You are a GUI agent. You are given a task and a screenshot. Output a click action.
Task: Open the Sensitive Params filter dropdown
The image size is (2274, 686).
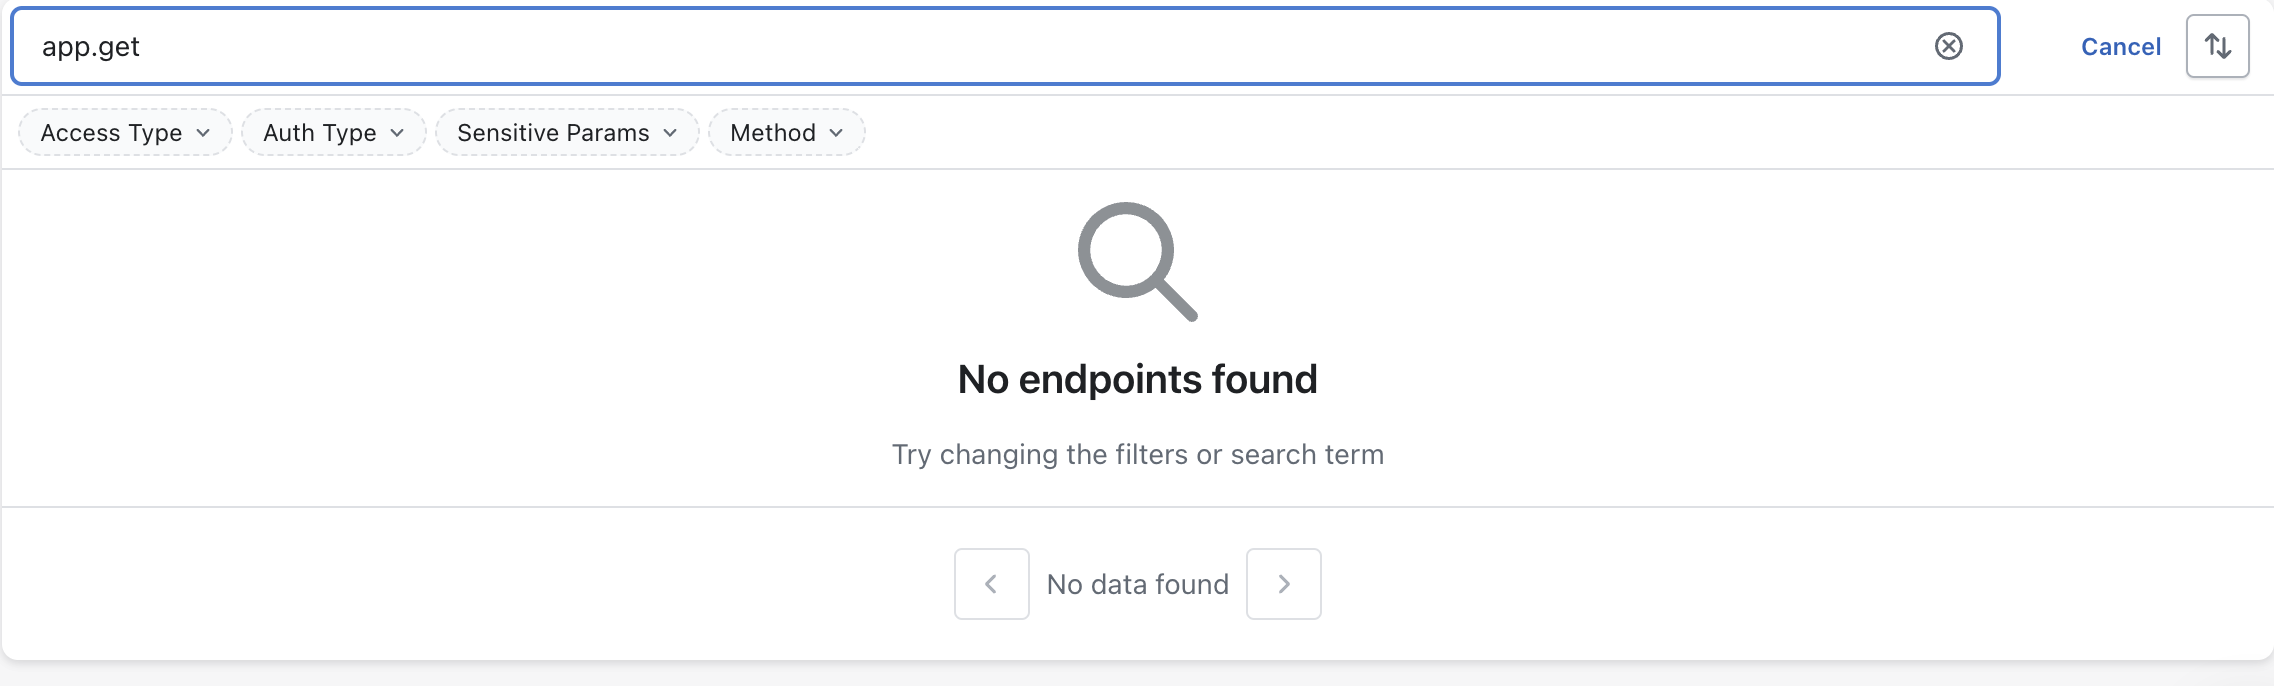click(x=567, y=132)
